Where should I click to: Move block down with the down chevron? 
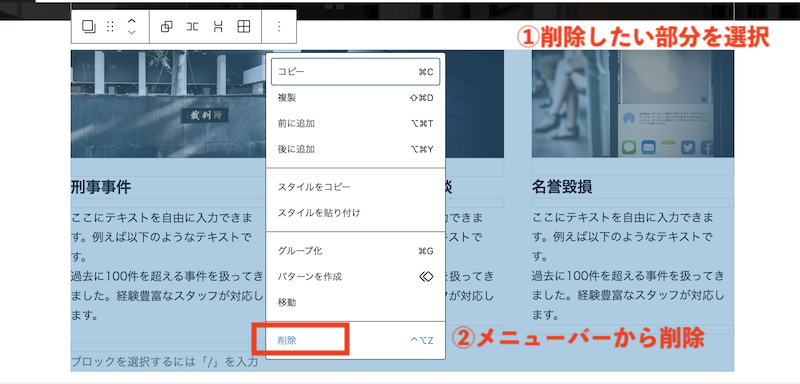pyautogui.click(x=132, y=33)
